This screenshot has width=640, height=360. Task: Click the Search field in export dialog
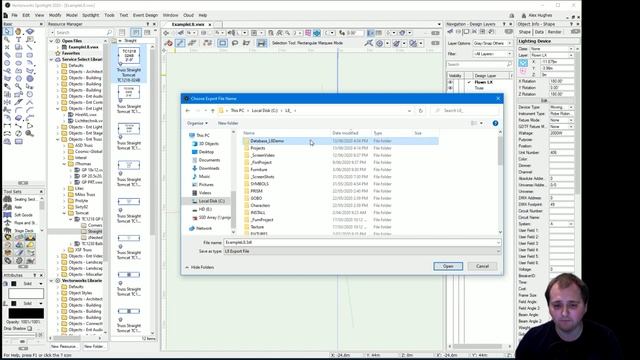click(465, 111)
